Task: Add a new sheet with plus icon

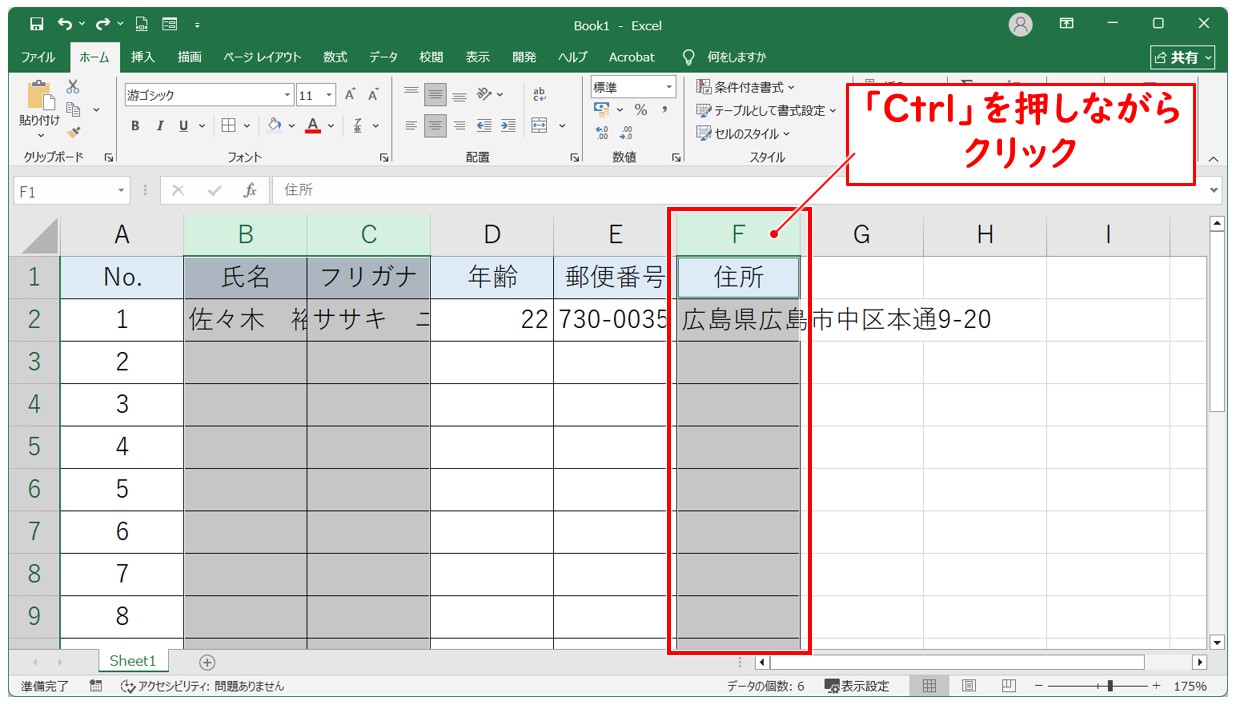Action: (x=207, y=662)
